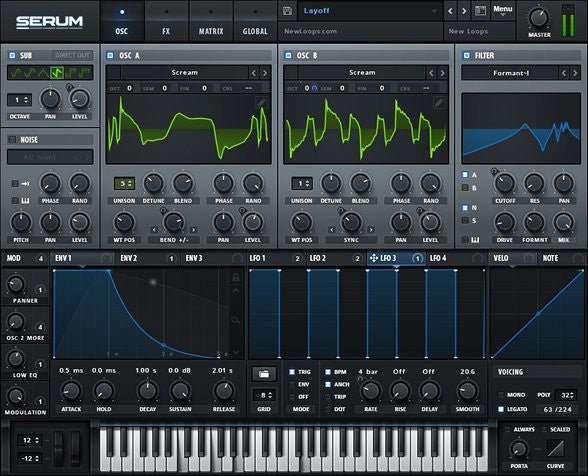
Task: Select the ENV 3 tab
Action: click(212, 258)
